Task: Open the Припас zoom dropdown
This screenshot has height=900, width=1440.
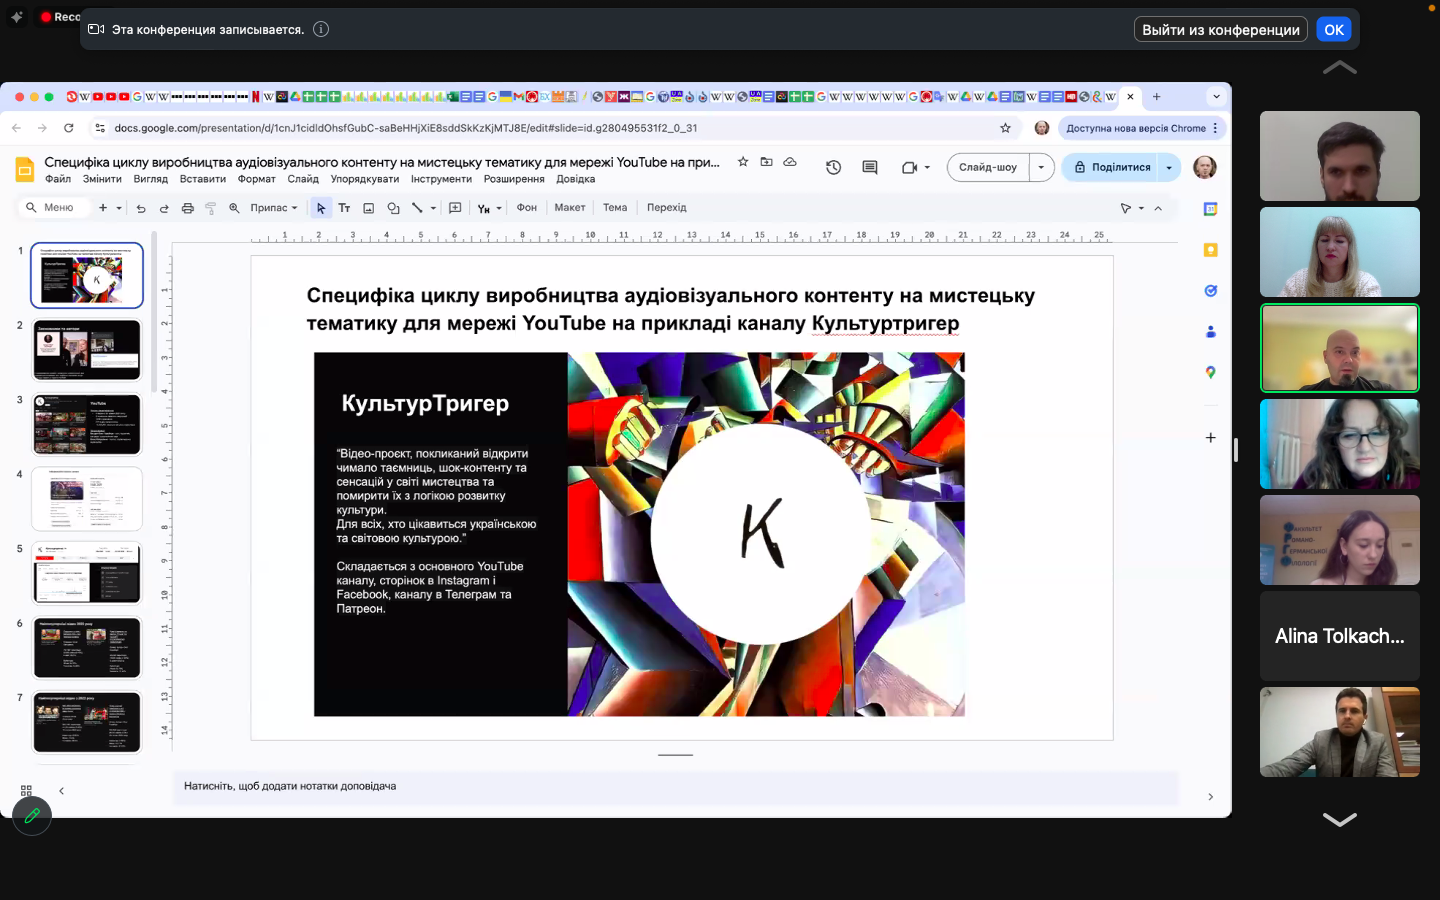Action: tap(274, 208)
